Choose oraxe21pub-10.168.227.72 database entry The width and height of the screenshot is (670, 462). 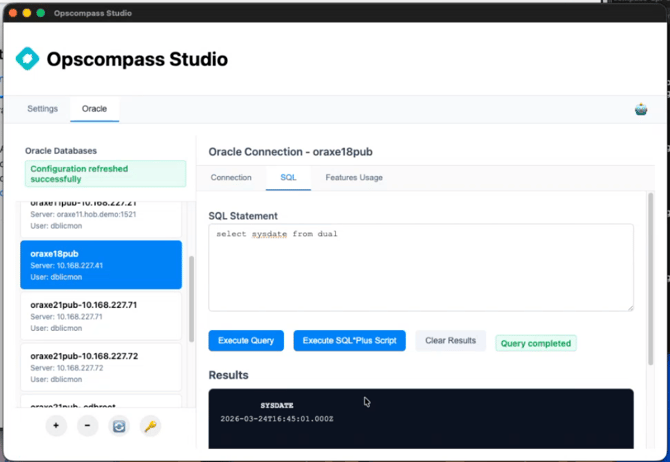pyautogui.click(x=101, y=366)
